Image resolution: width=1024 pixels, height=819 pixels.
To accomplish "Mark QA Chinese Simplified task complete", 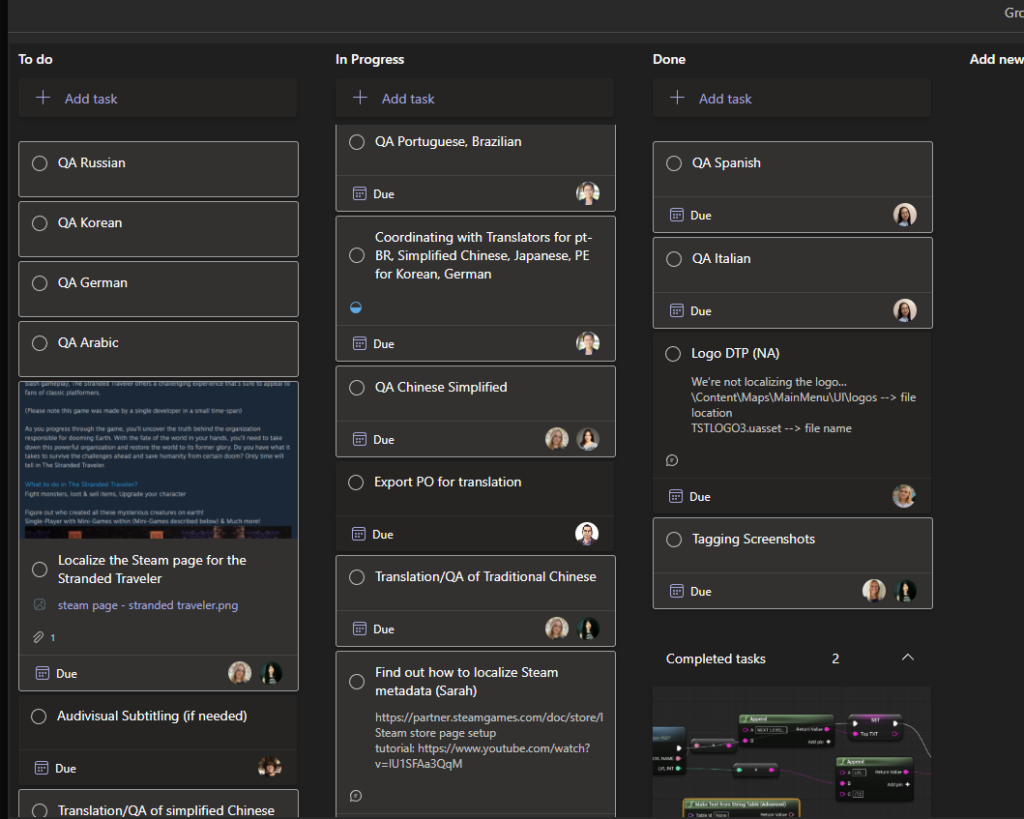I will pos(356,387).
